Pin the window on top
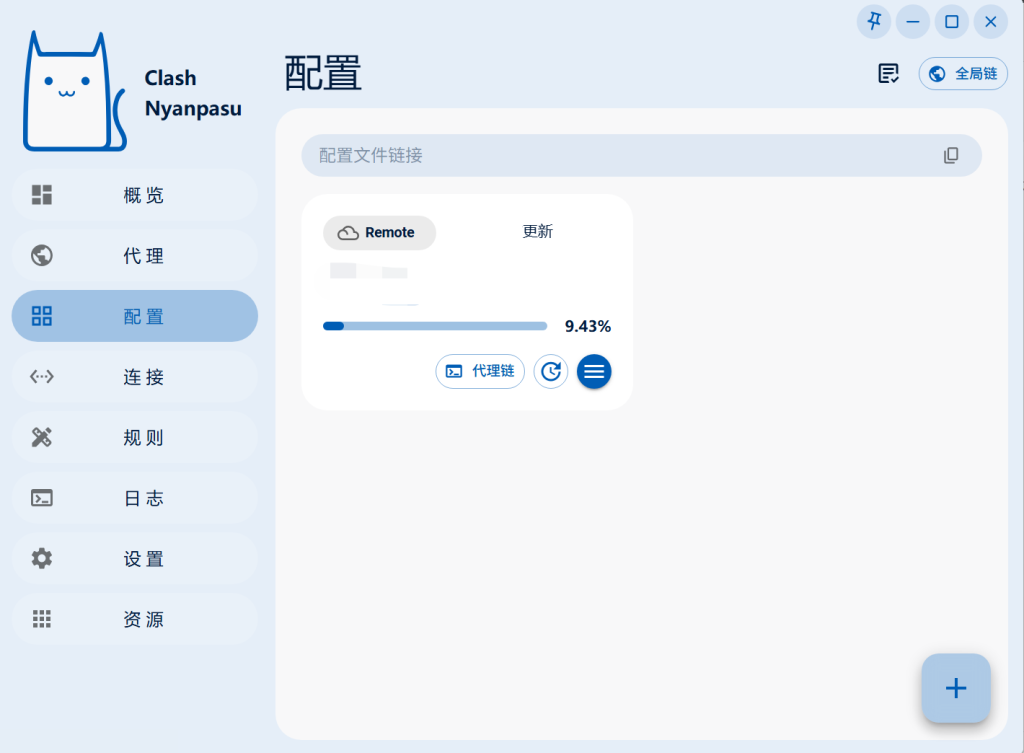1024x753 pixels. (x=873, y=21)
